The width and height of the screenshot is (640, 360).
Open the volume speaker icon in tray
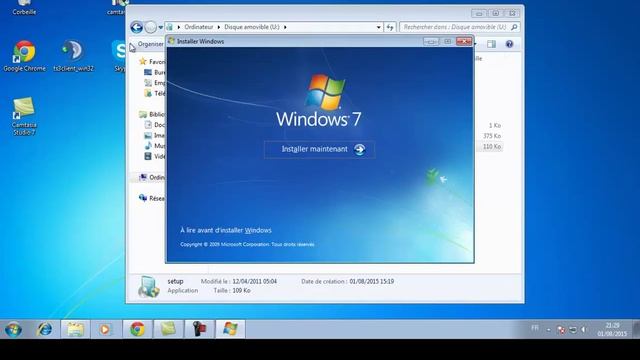584,330
